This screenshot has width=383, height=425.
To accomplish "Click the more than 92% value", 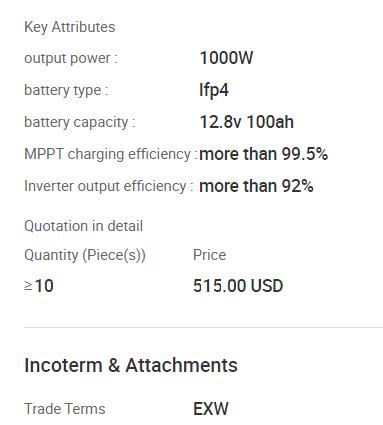I will [x=256, y=186].
